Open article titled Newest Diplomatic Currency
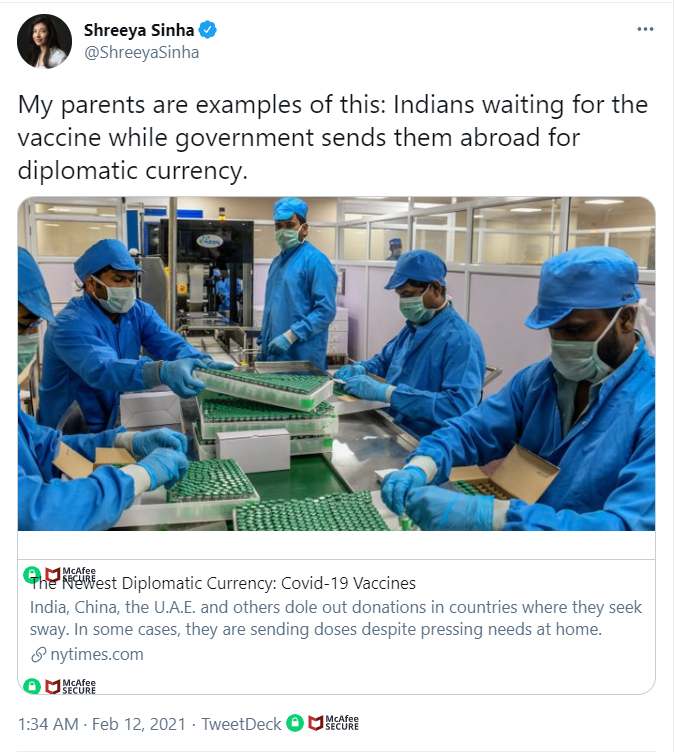This screenshot has width=675, height=752. 223,583
